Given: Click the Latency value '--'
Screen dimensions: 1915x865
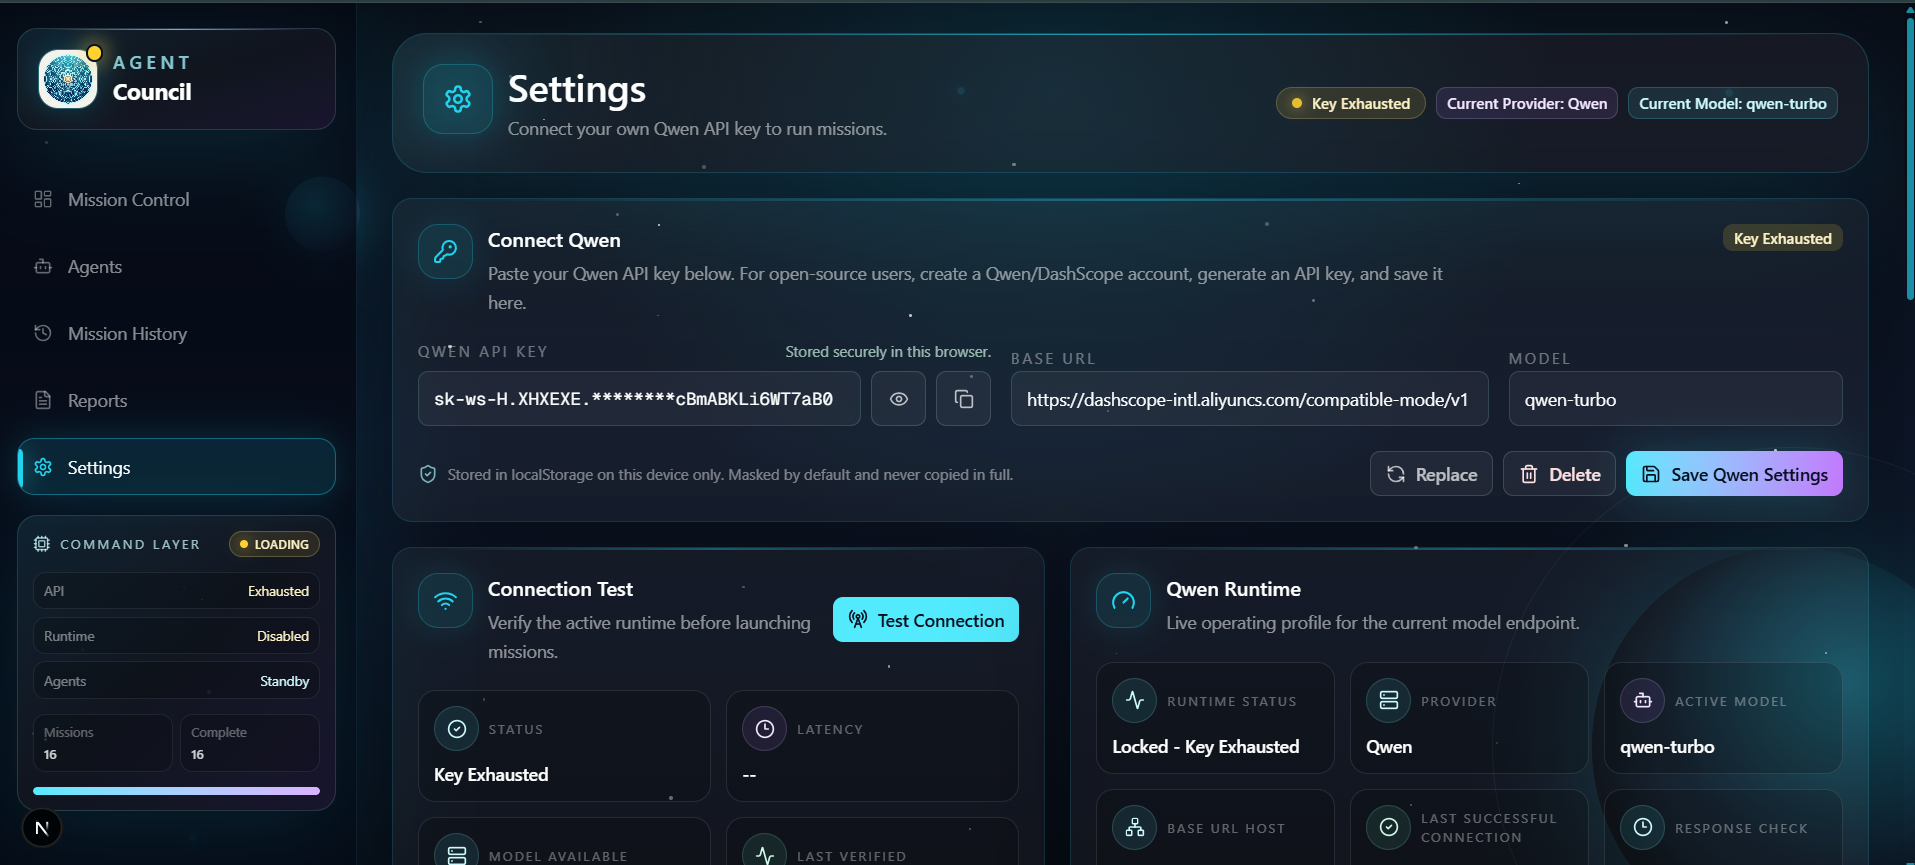Looking at the screenshot, I should point(749,776).
